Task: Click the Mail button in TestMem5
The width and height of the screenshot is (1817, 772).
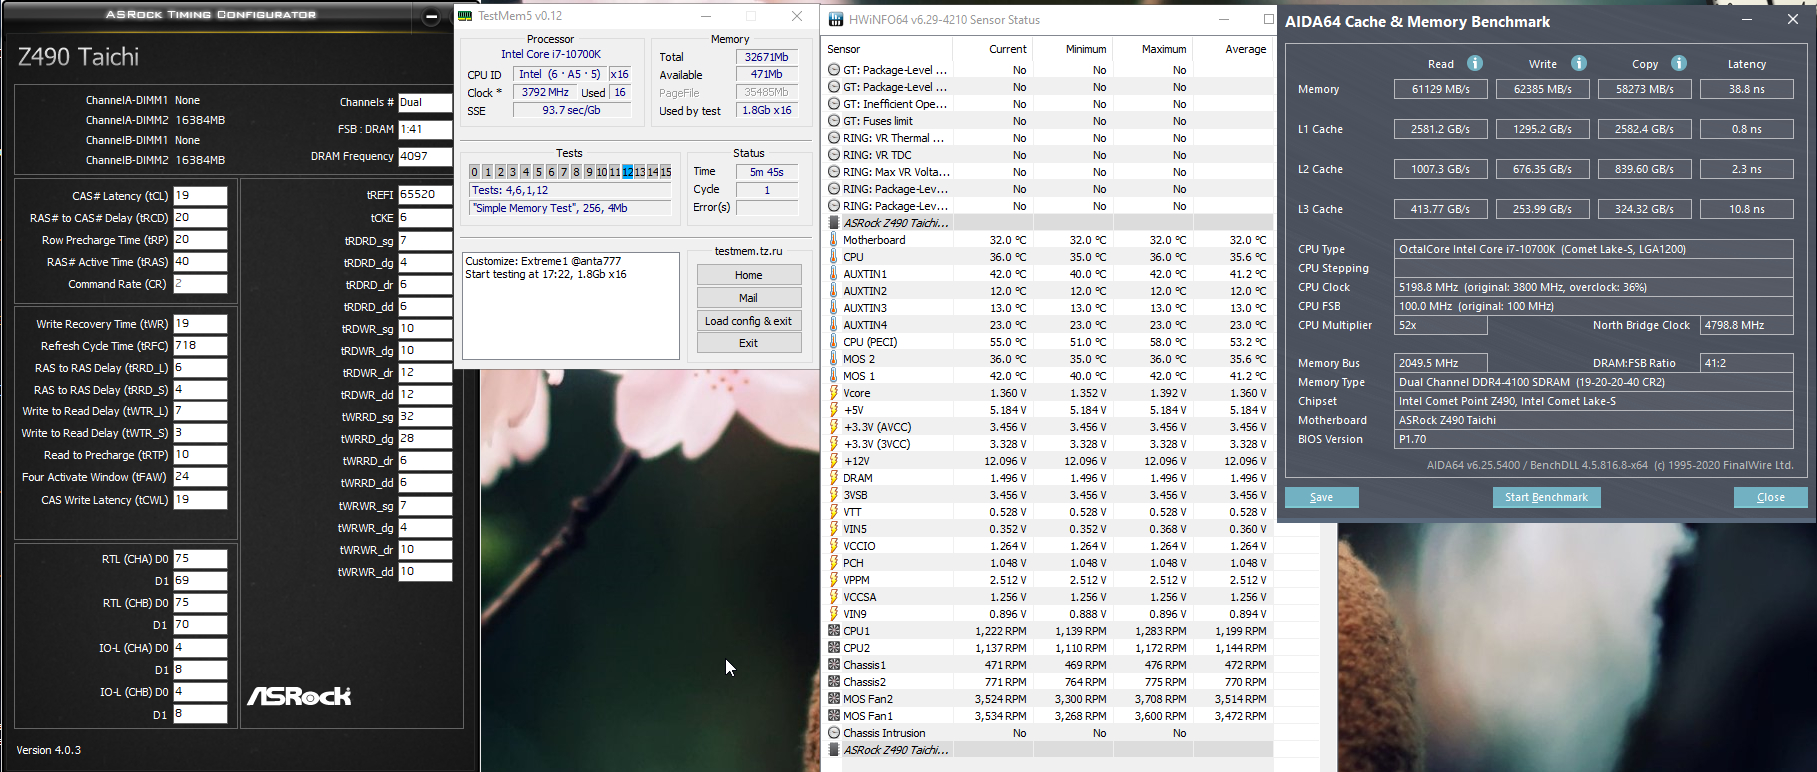Action: click(749, 298)
